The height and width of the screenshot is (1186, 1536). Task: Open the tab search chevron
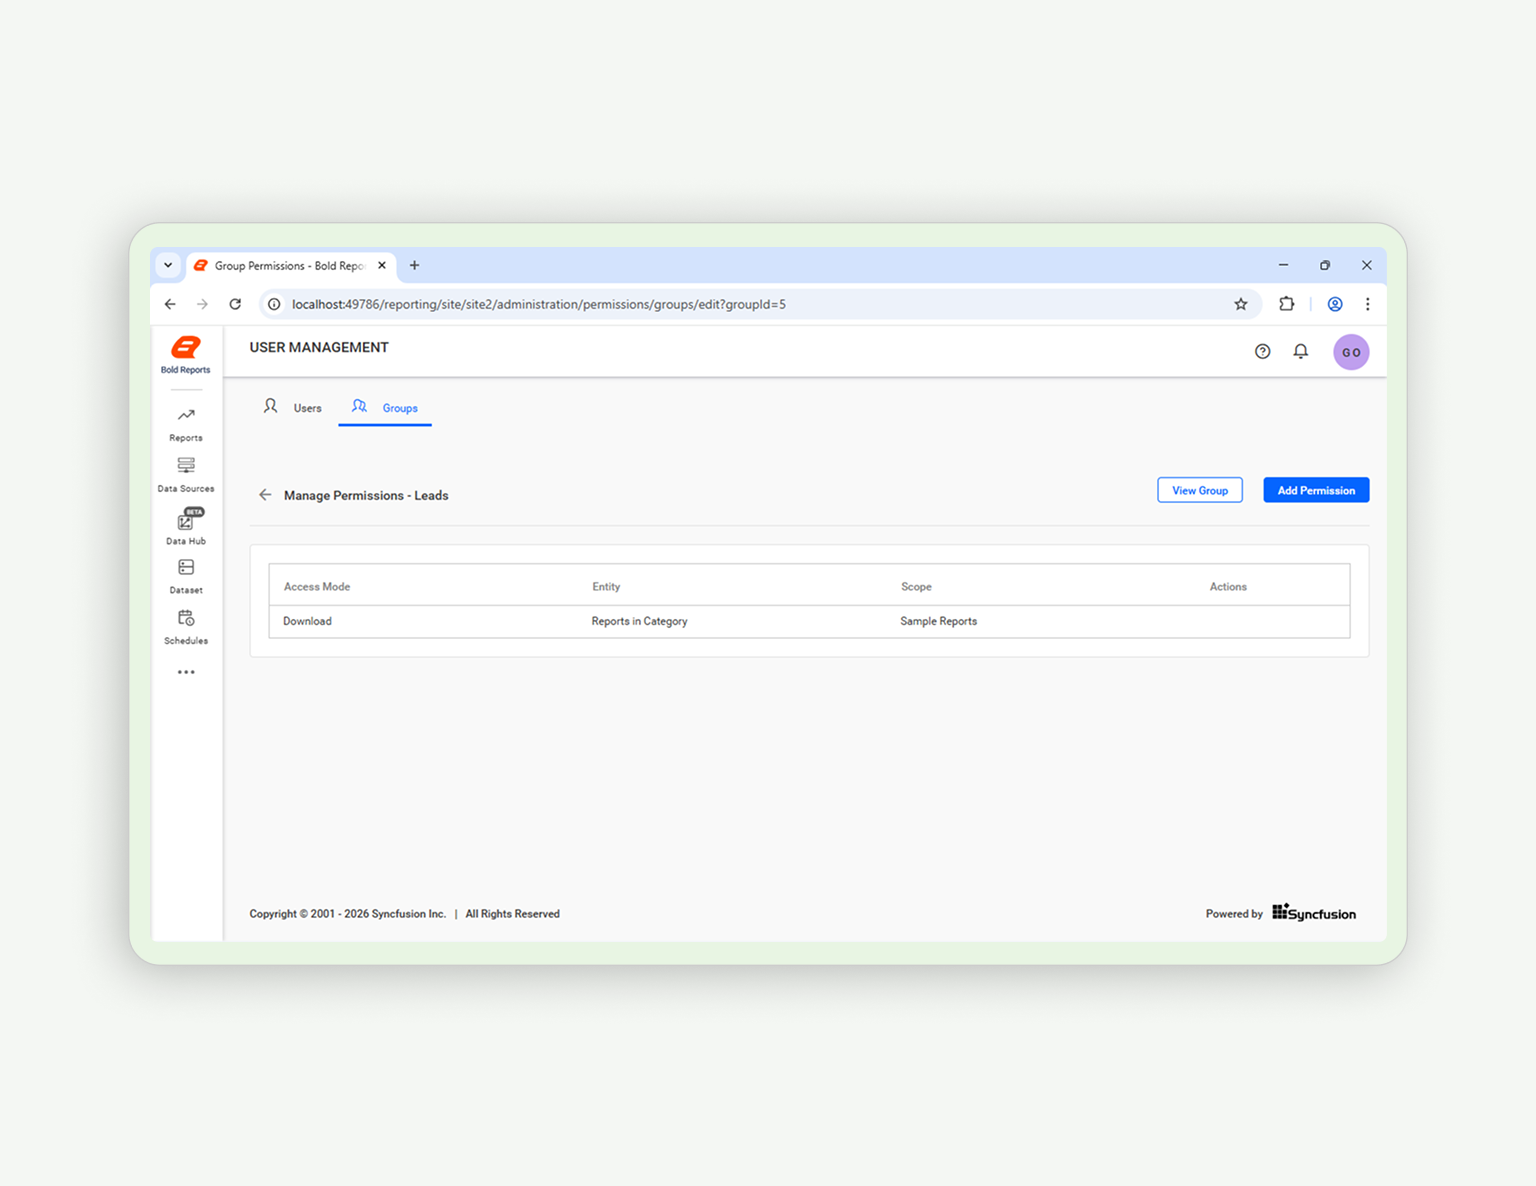click(x=168, y=265)
